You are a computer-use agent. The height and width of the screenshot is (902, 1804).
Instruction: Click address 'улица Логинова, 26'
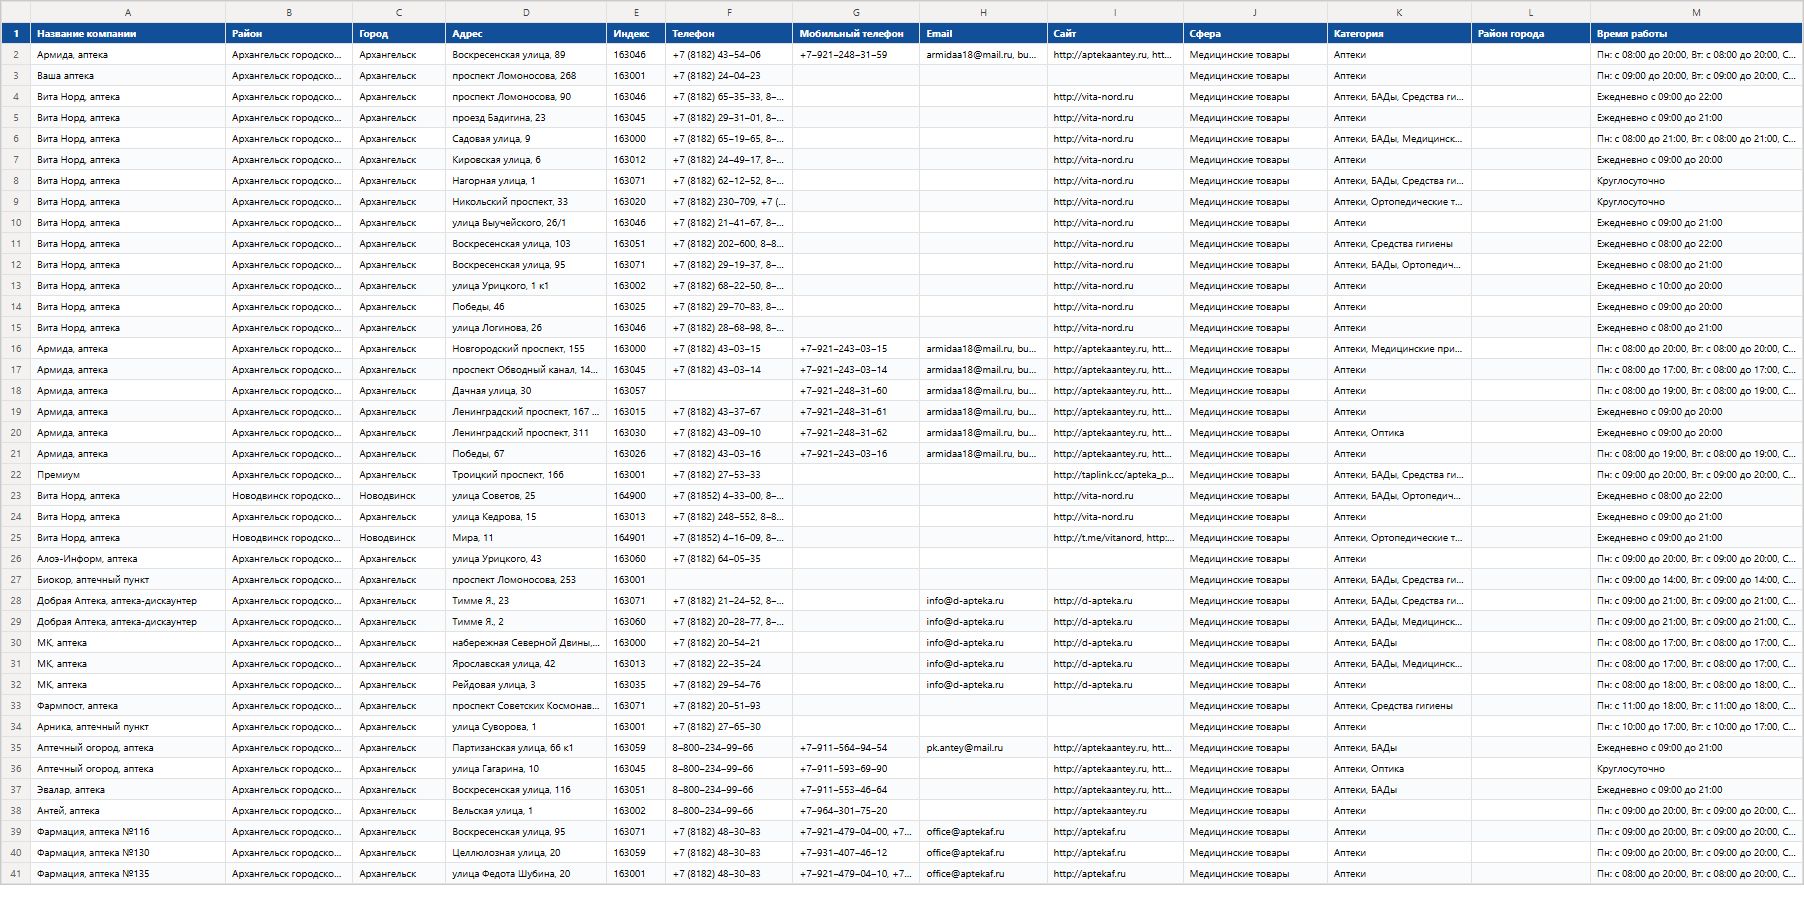click(526, 328)
